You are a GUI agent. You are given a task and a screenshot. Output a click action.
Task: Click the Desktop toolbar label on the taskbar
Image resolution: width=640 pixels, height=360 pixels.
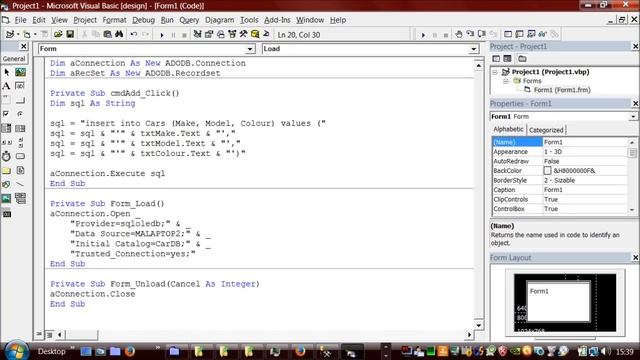[x=51, y=351]
